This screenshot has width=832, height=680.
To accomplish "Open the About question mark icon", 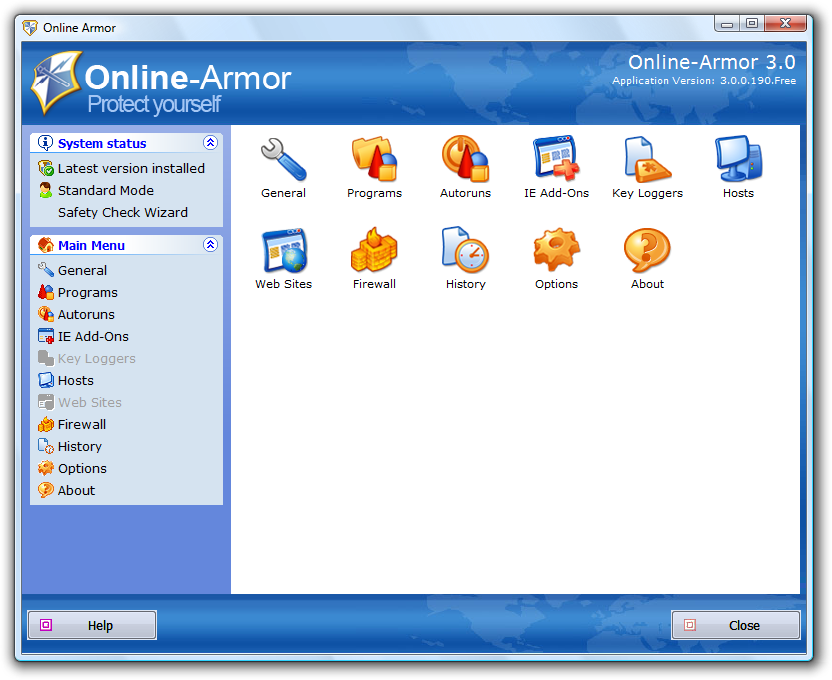I will coord(647,250).
